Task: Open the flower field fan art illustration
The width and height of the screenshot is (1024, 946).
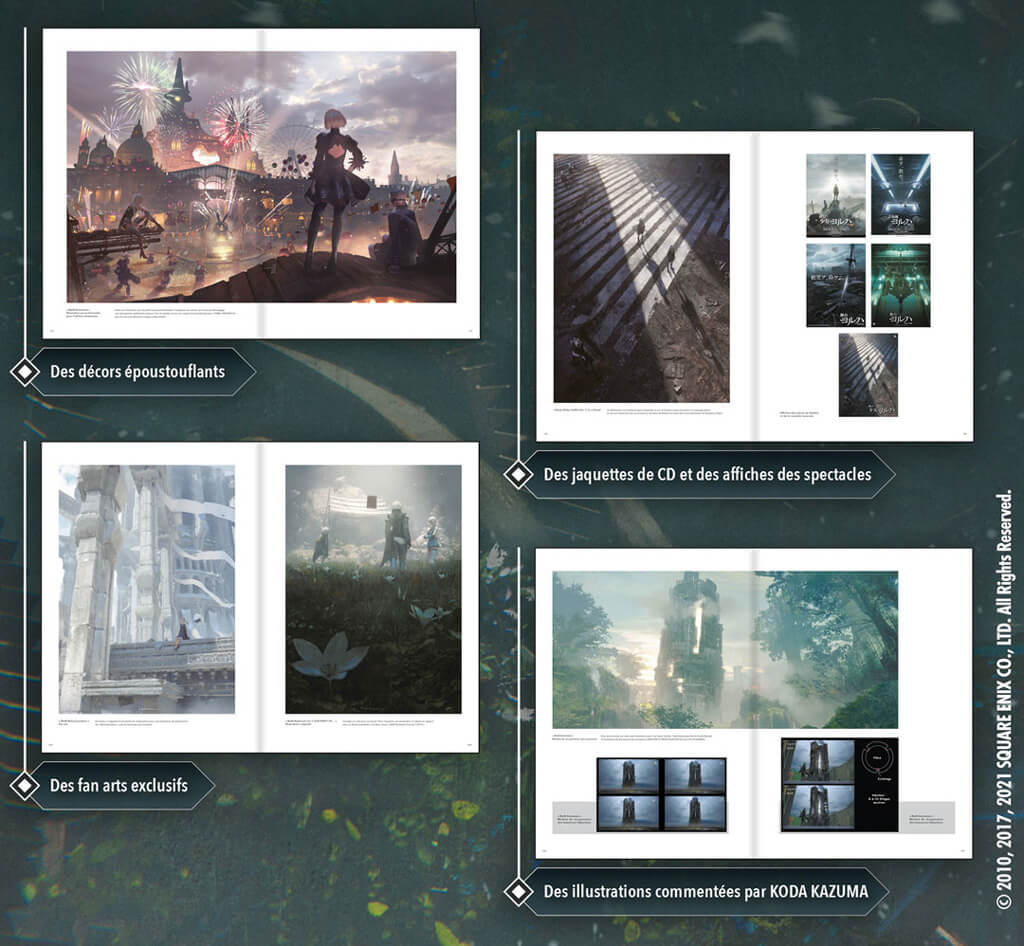Action: click(373, 589)
